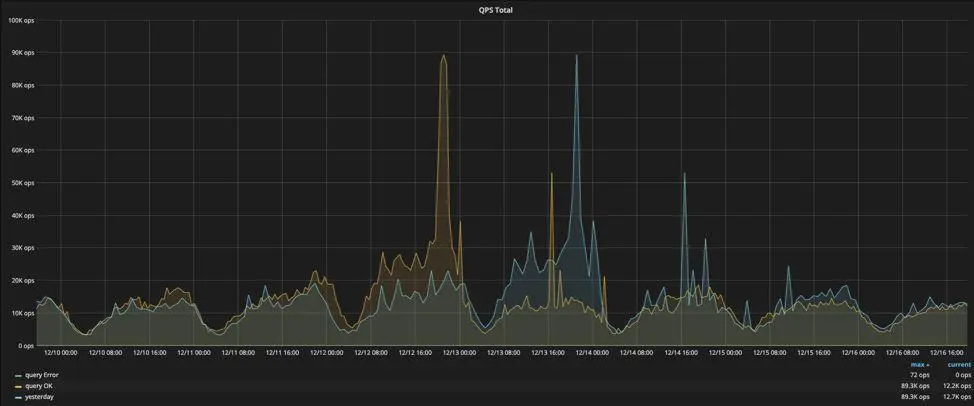The width and height of the screenshot is (974, 406).
Task: Click the 12/12 16:00 time axis label
Action: (x=416, y=353)
